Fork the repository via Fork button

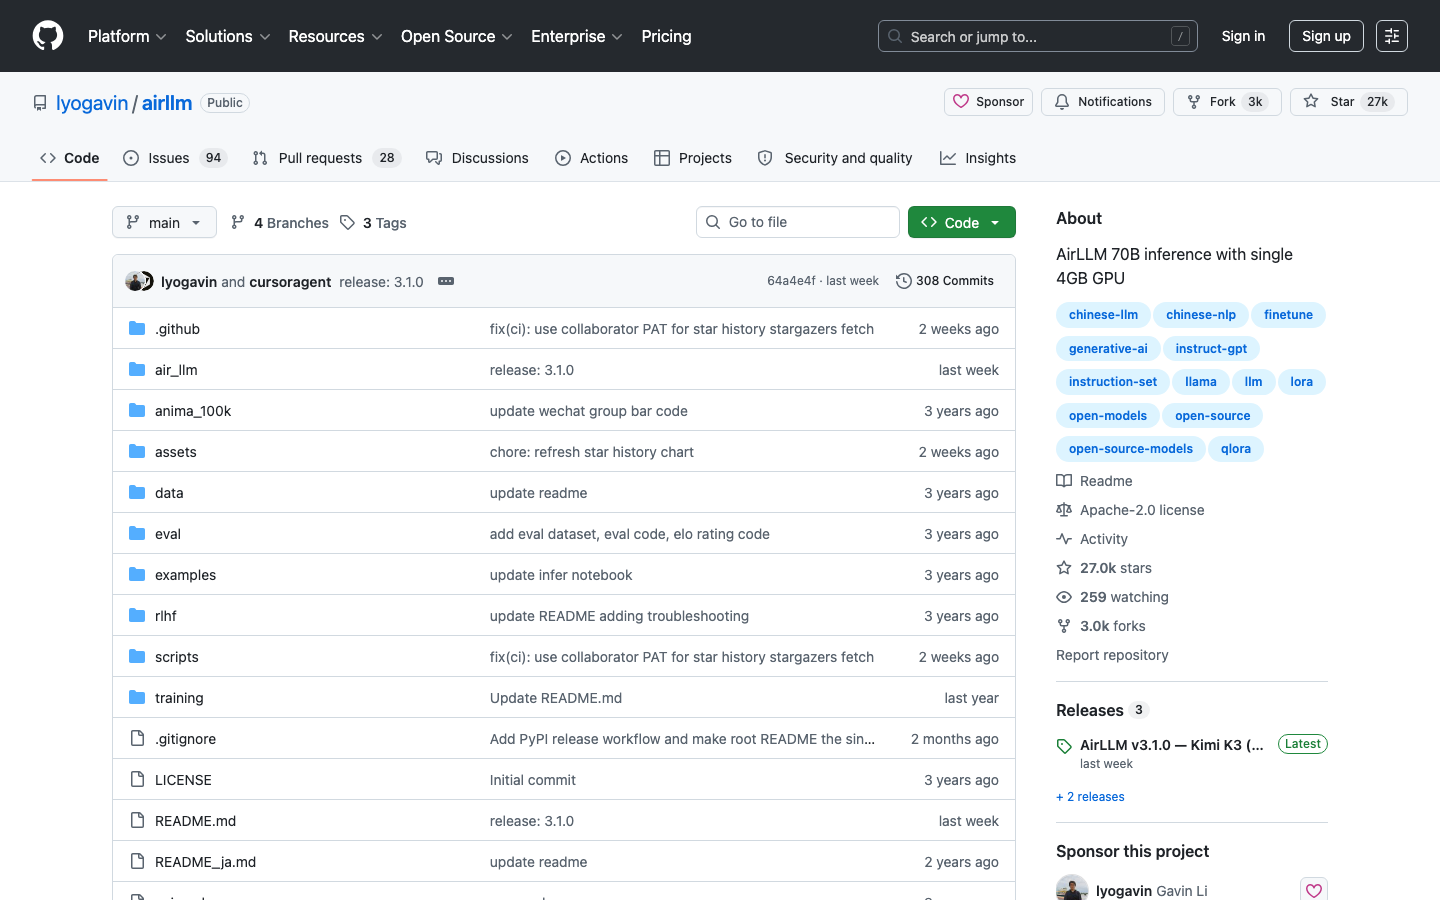point(1227,102)
